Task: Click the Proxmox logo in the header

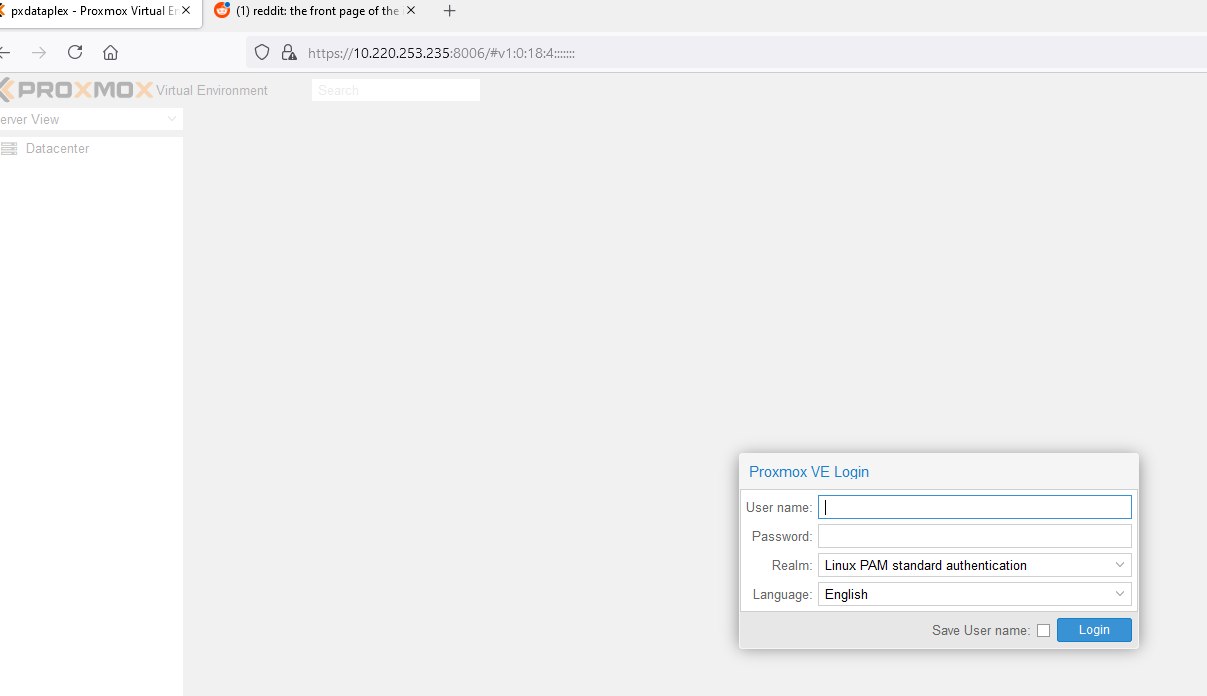Action: (x=77, y=90)
